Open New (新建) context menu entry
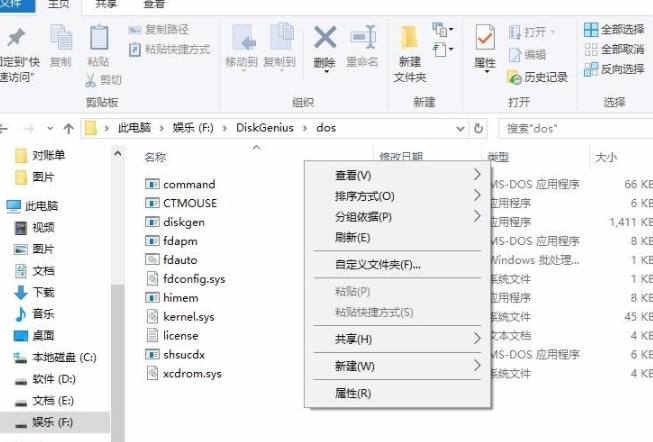653x442 pixels. click(398, 366)
